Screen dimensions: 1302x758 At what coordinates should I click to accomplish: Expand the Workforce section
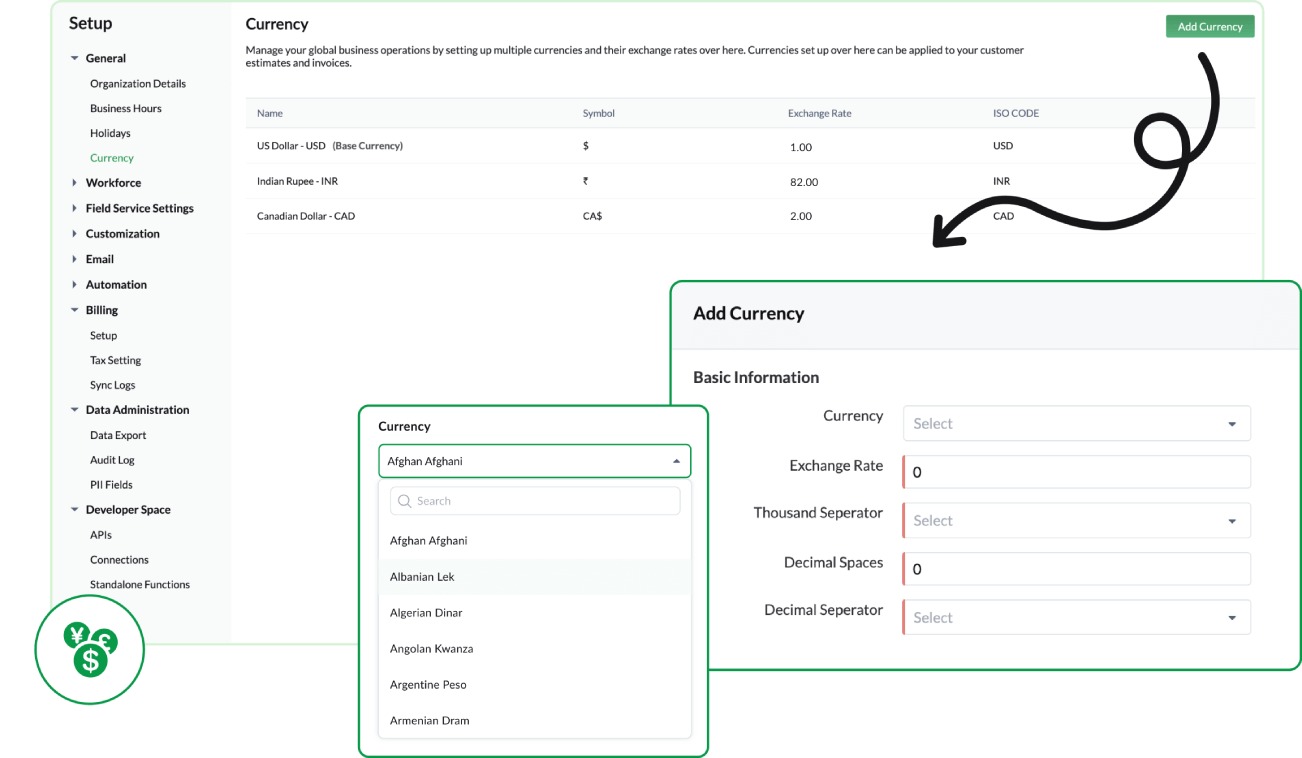tap(75, 183)
